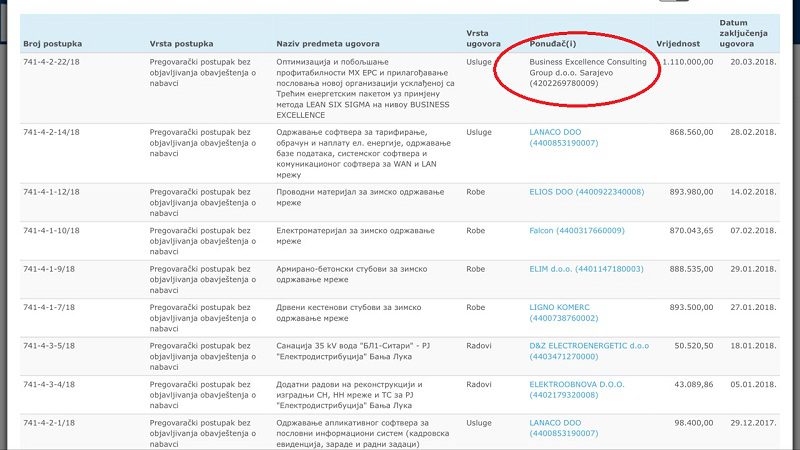Select procedure number 741-4-3-4/18
The width and height of the screenshot is (800, 450).
point(49,384)
